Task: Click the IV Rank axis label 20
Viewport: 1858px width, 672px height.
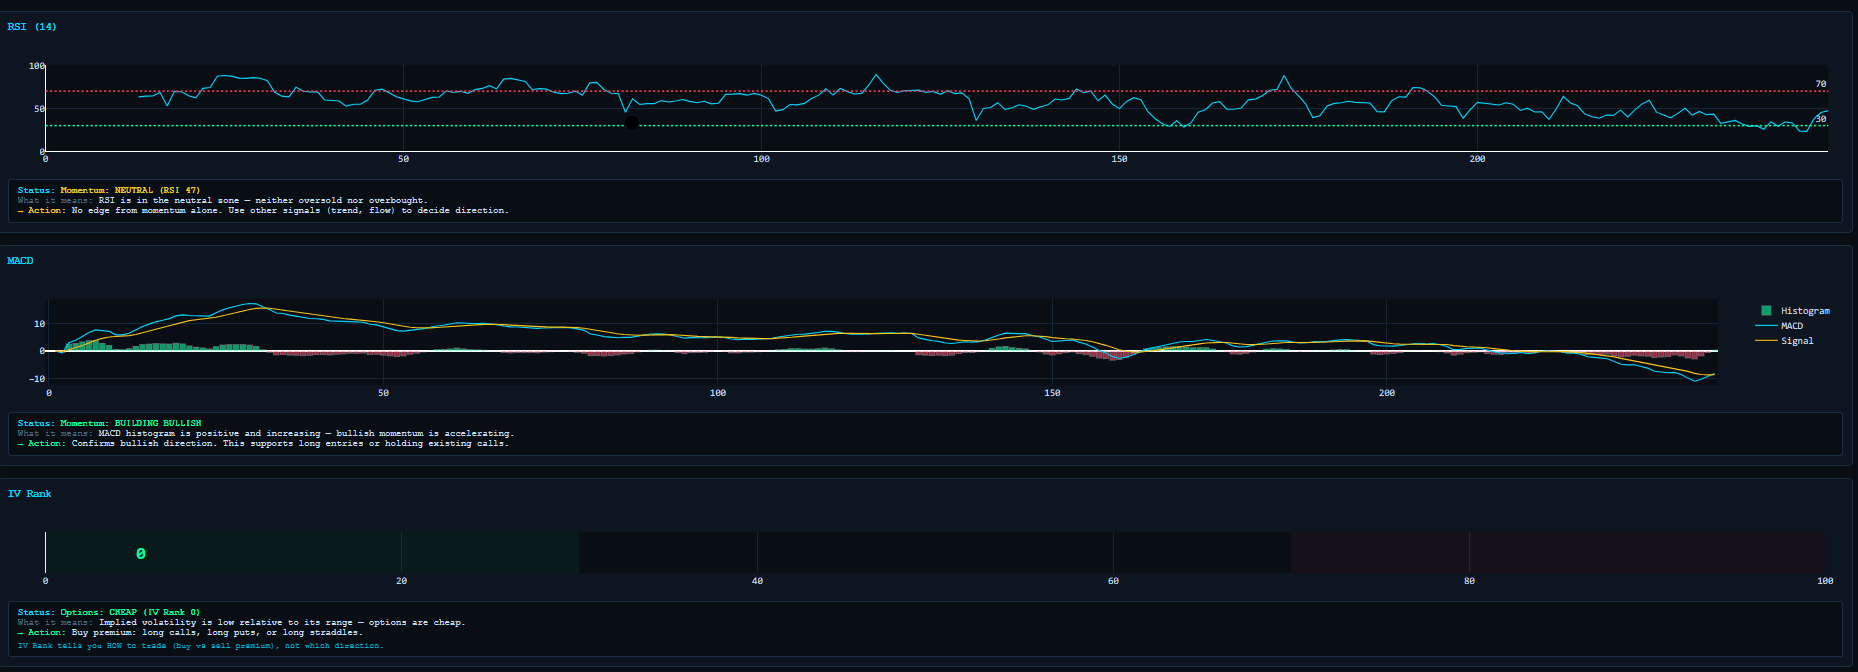Action: [401, 581]
